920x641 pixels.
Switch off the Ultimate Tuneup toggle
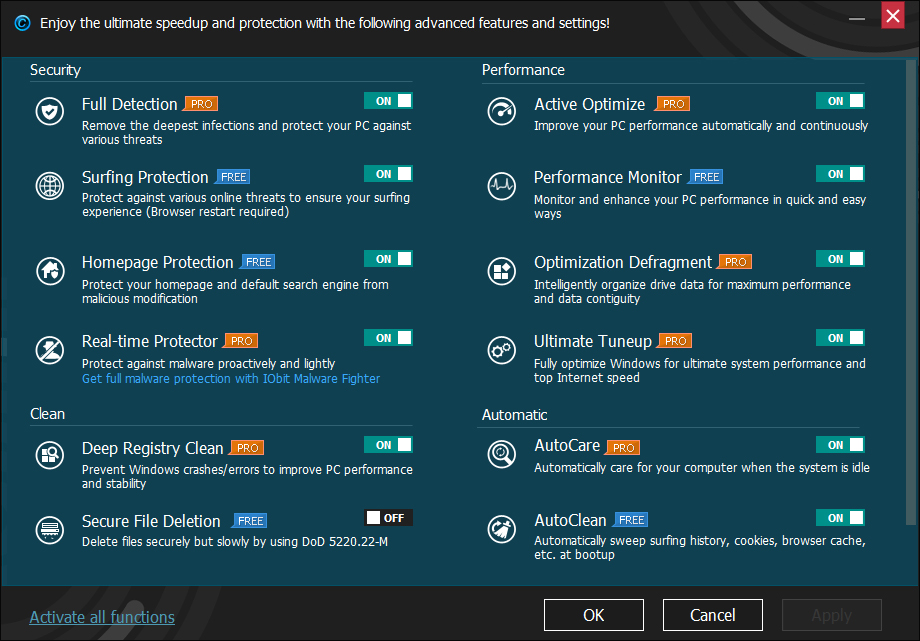tap(840, 338)
